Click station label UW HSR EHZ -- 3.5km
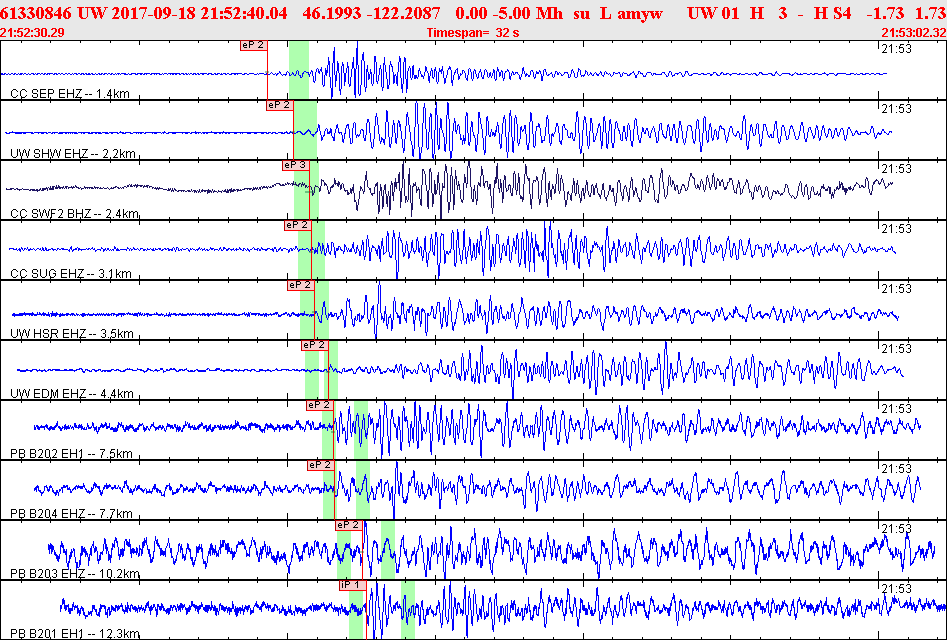This screenshot has height=640, width=947. click(x=72, y=334)
